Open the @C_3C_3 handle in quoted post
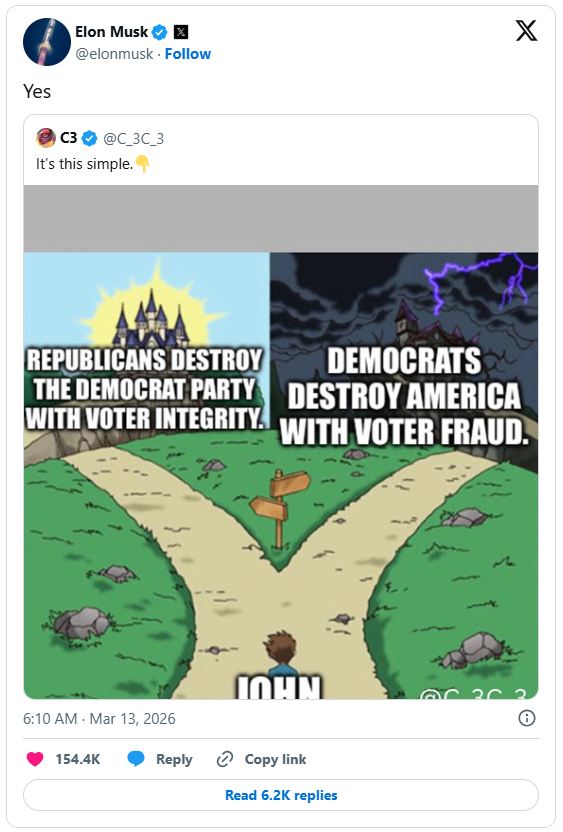Viewport: 563px width, 832px height. [133, 138]
